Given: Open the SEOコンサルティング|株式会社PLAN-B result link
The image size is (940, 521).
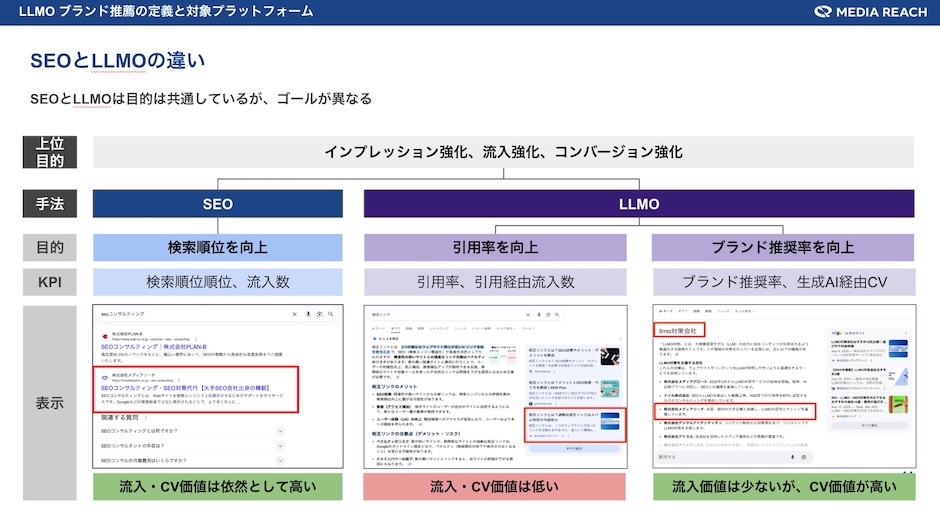Looking at the screenshot, I should (153, 347).
